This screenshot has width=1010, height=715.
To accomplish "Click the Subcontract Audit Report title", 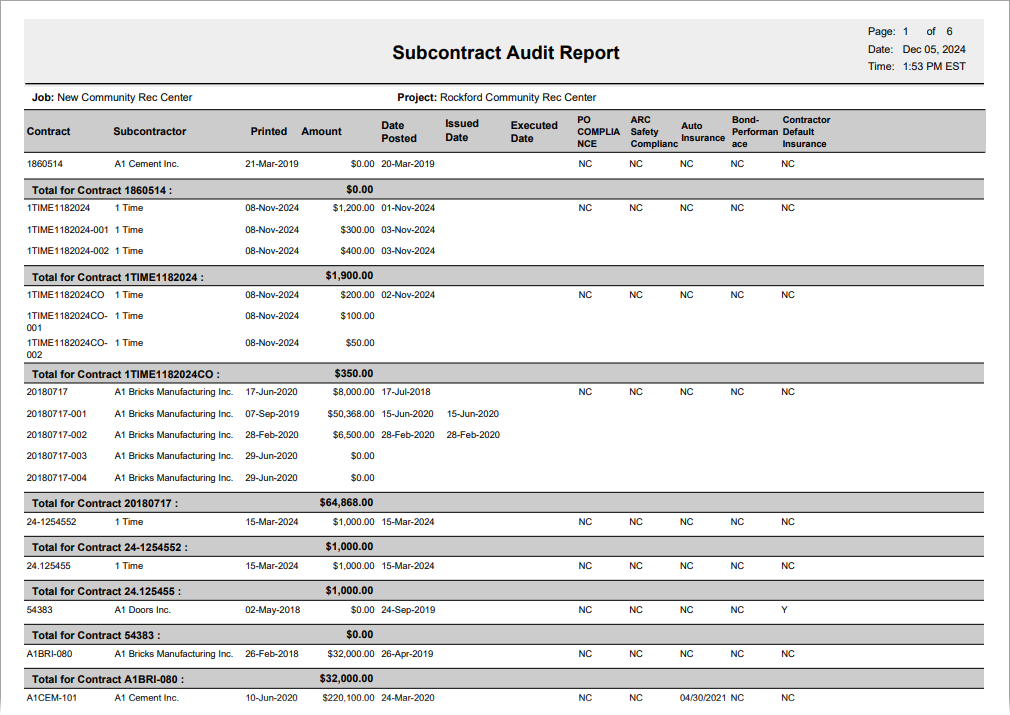I will tap(505, 53).
